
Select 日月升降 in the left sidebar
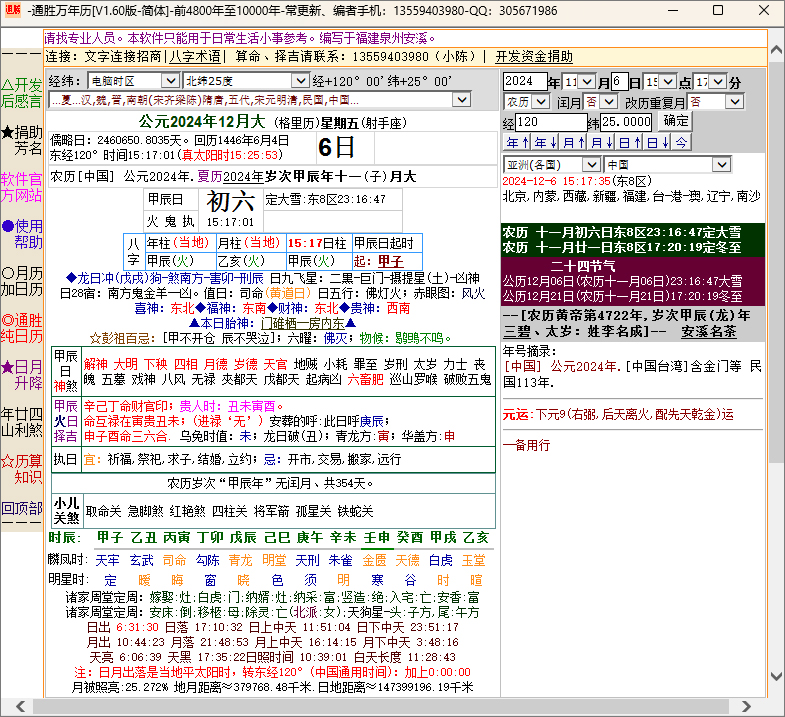(21, 374)
